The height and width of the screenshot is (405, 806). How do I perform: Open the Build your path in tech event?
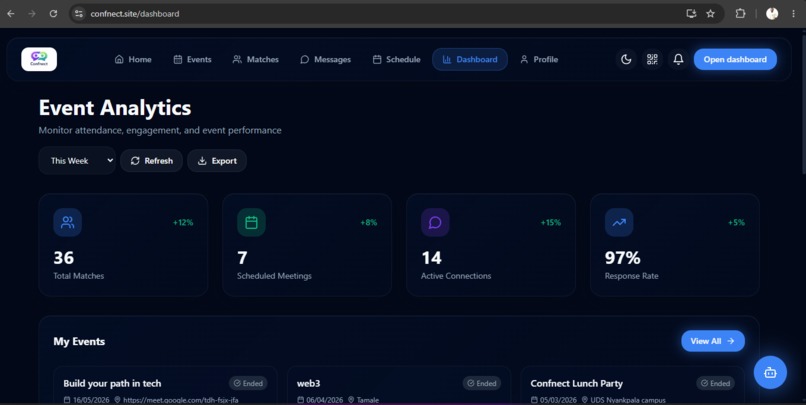tap(165, 385)
